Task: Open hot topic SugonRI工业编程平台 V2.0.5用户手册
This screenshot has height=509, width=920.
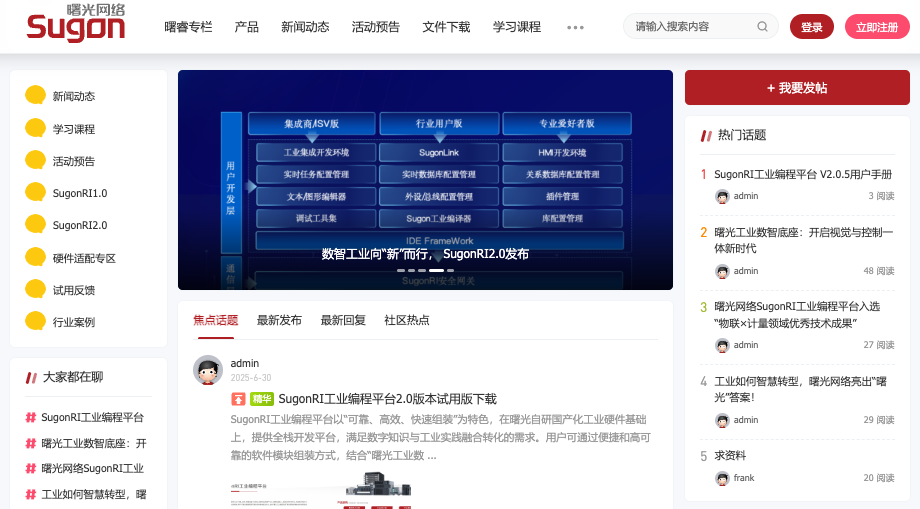Action: pyautogui.click(x=803, y=174)
